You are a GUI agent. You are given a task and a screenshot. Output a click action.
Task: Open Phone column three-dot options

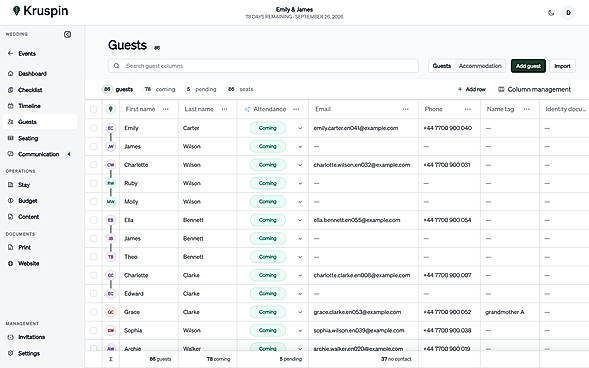(468, 109)
